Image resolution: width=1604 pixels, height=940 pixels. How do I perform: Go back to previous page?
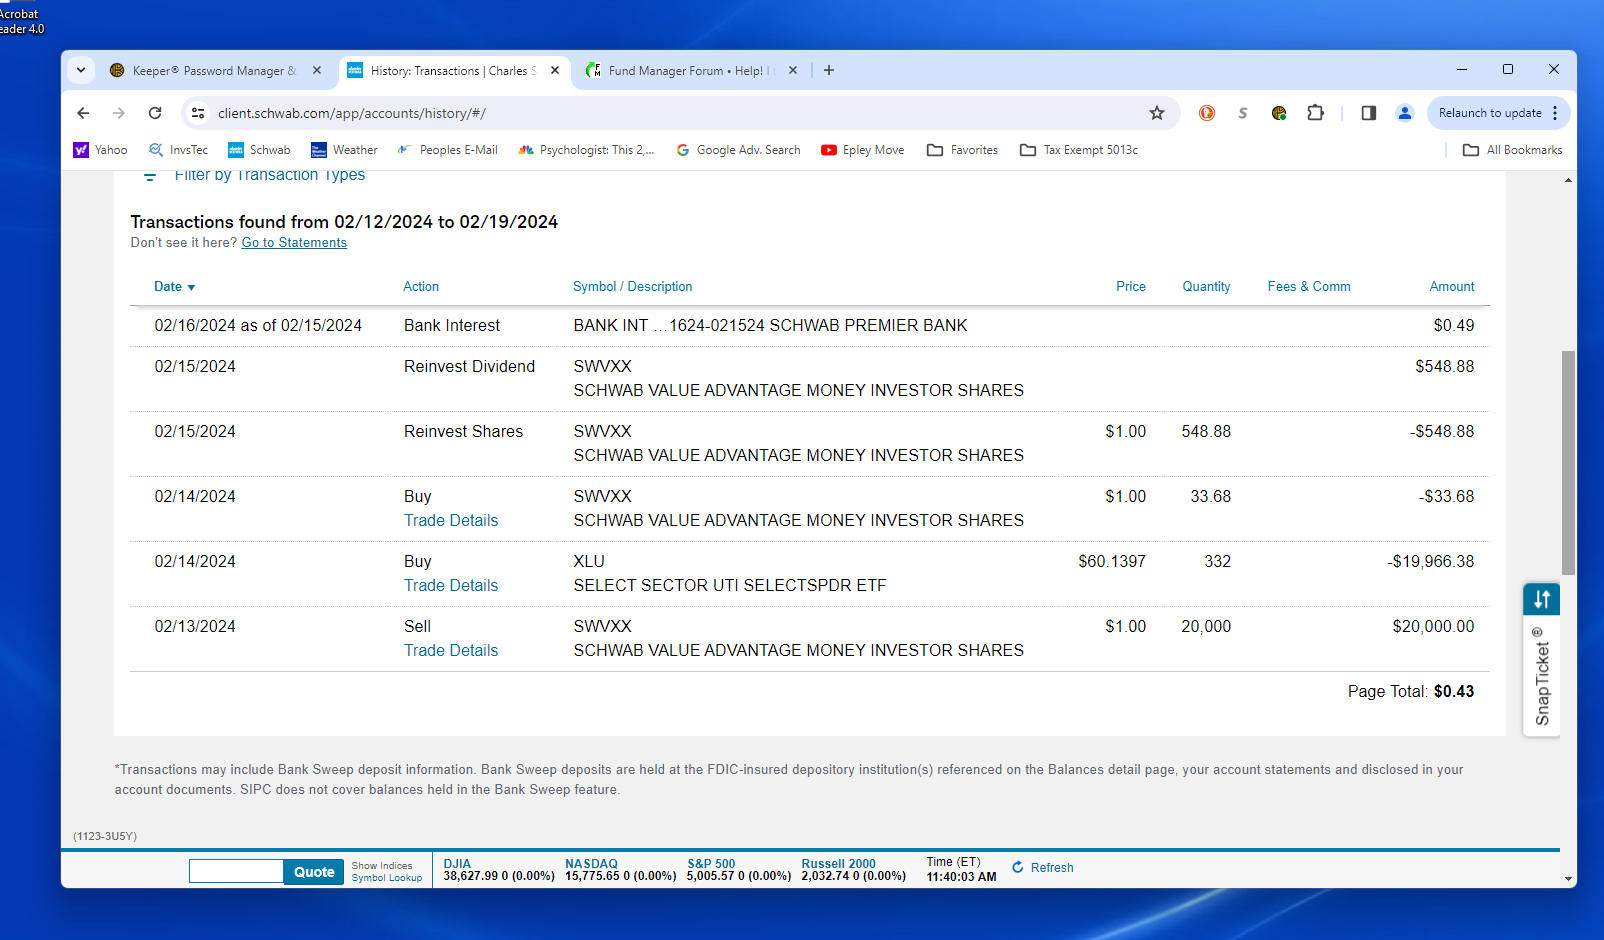coord(83,113)
